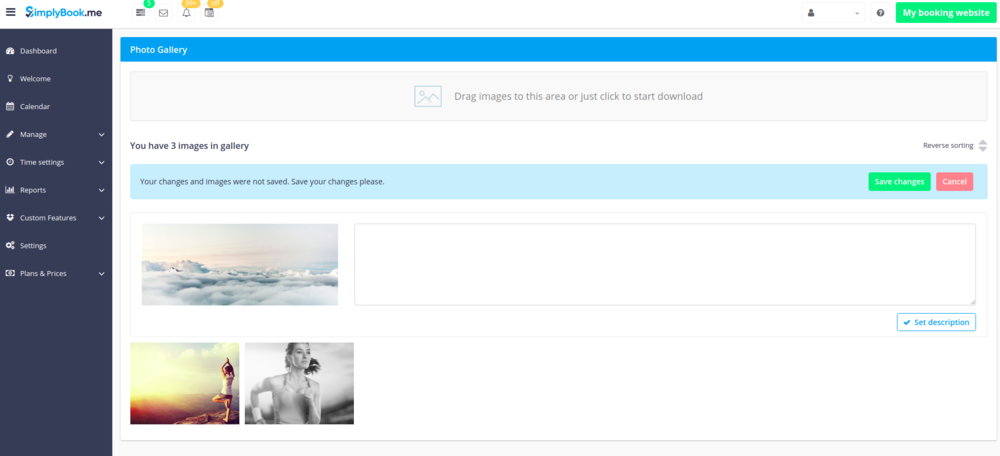Open the help question mark icon
The width and height of the screenshot is (1000, 456).
(x=880, y=13)
